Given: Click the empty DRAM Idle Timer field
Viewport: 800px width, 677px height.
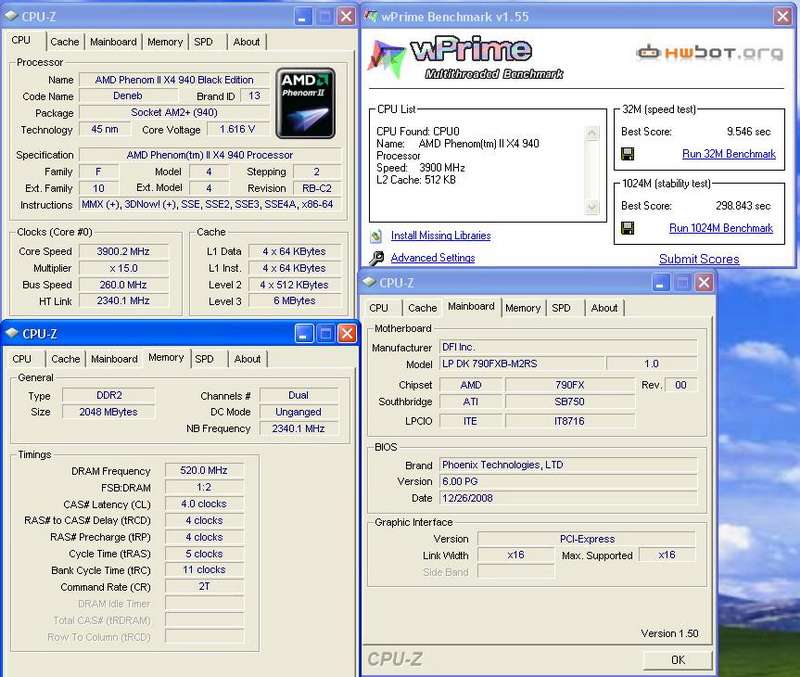Looking at the screenshot, I should (204, 604).
